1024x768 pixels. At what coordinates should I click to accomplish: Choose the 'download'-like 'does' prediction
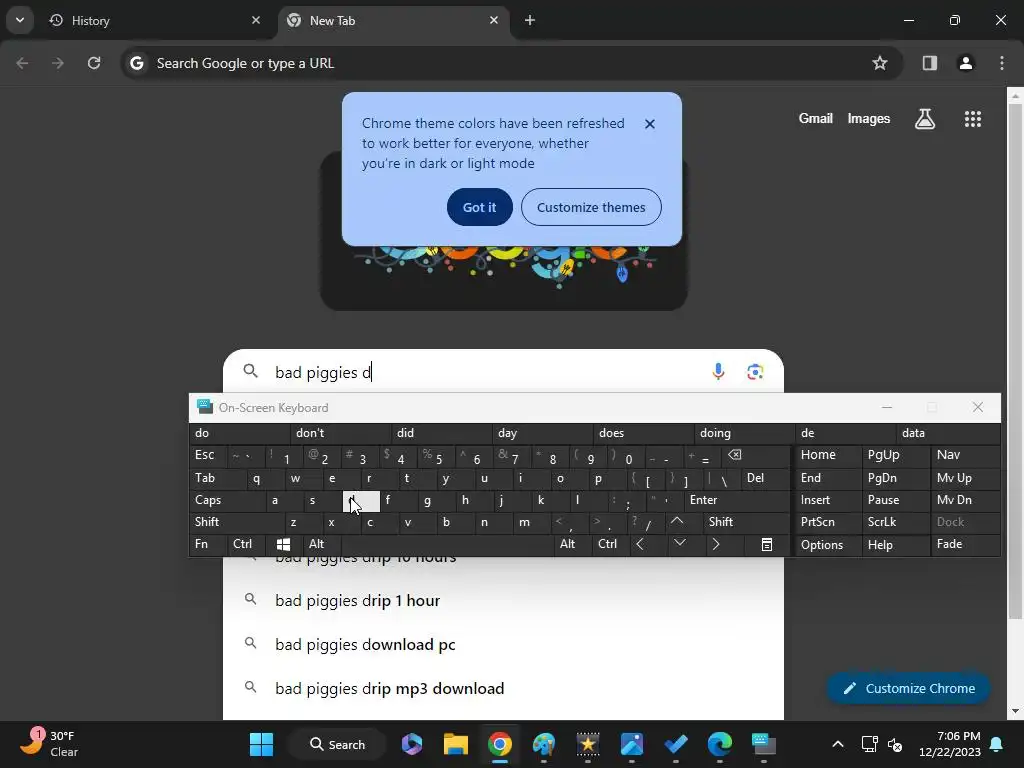point(643,433)
